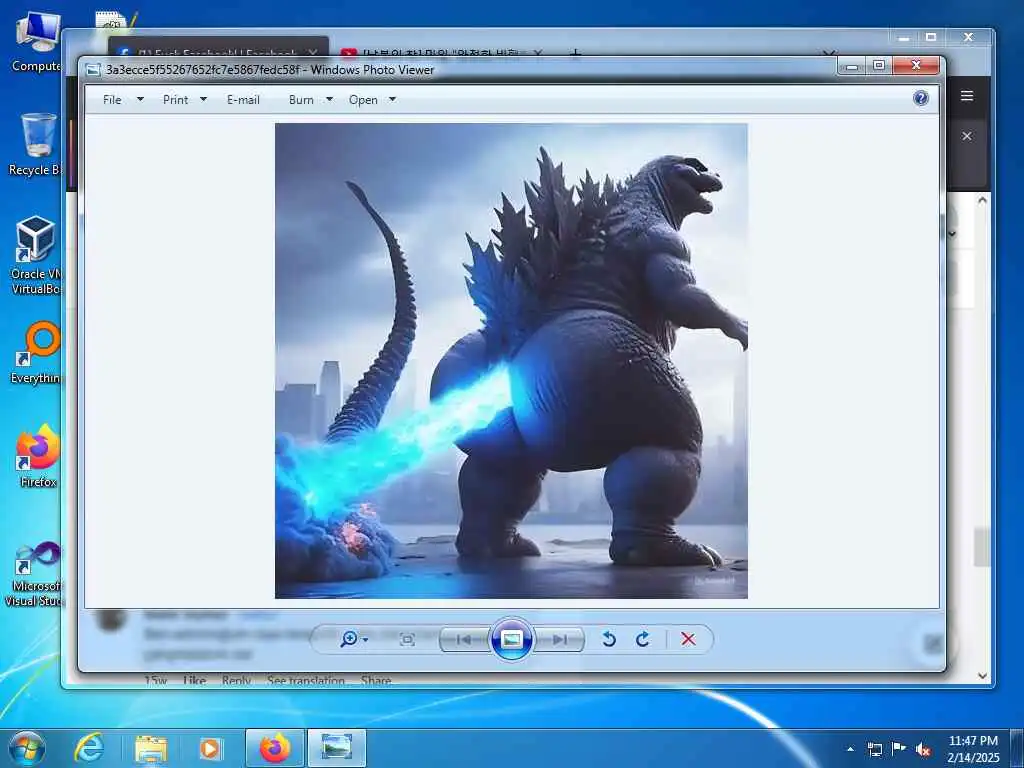This screenshot has height=768, width=1024.
Task: Select the Microsoft Visual Studio desktop shortcut
Action: pos(35,575)
